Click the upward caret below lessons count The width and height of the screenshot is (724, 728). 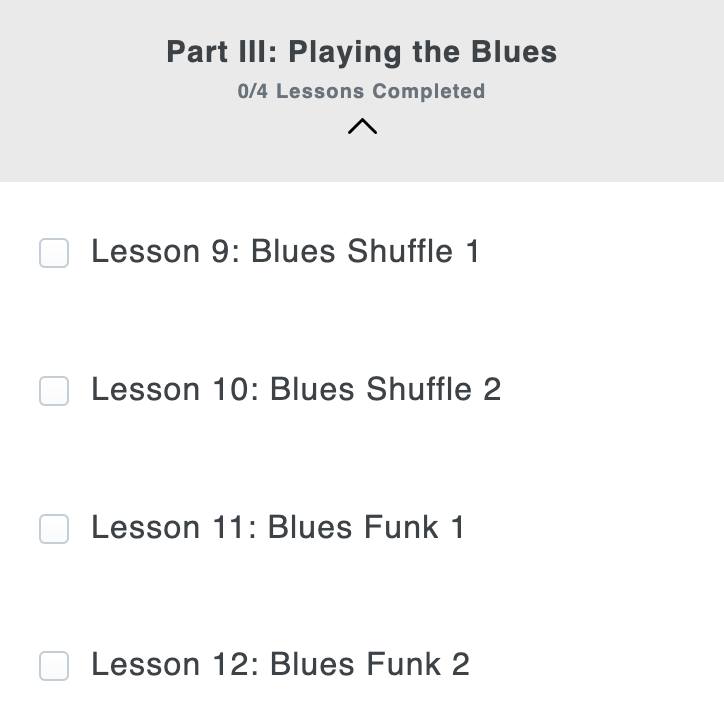point(362,126)
